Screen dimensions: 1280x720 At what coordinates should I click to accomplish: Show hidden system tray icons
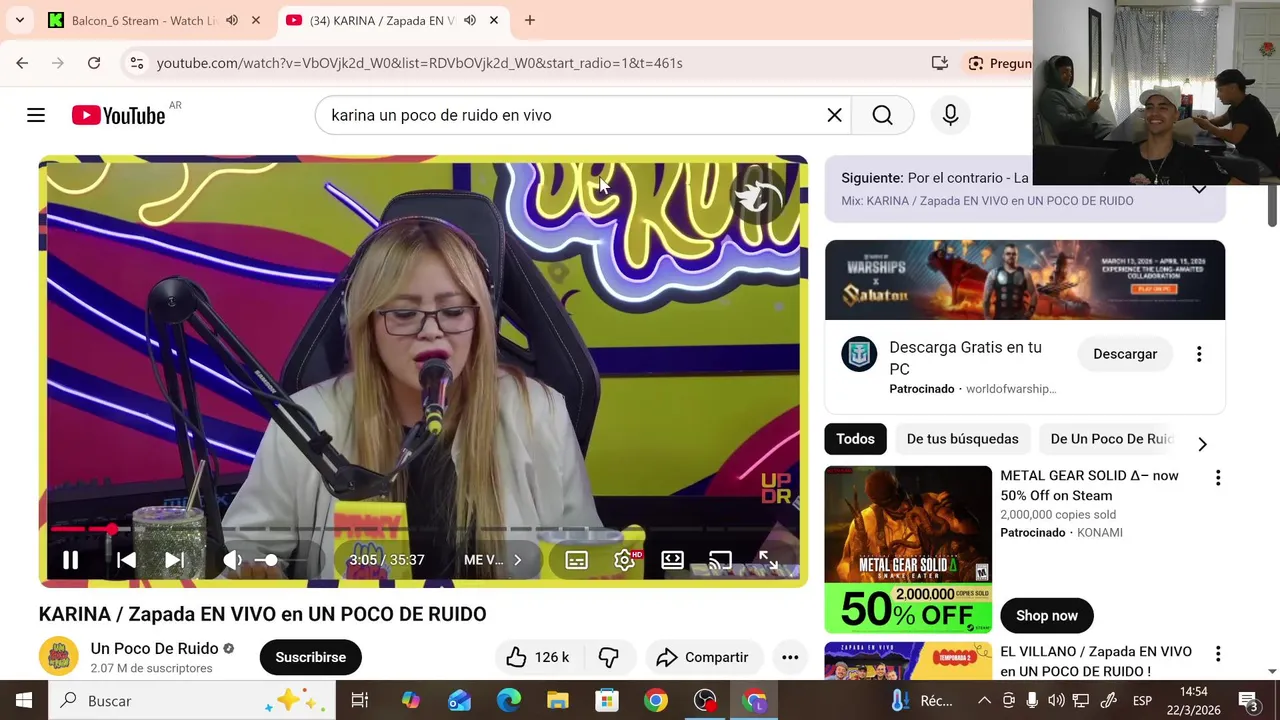pos(985,701)
